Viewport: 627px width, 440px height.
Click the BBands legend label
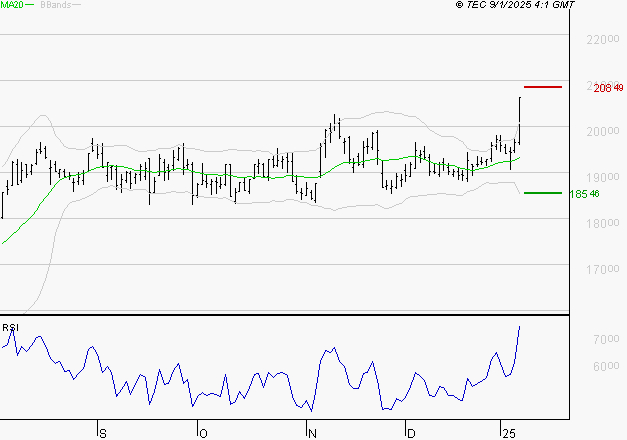click(56, 5)
